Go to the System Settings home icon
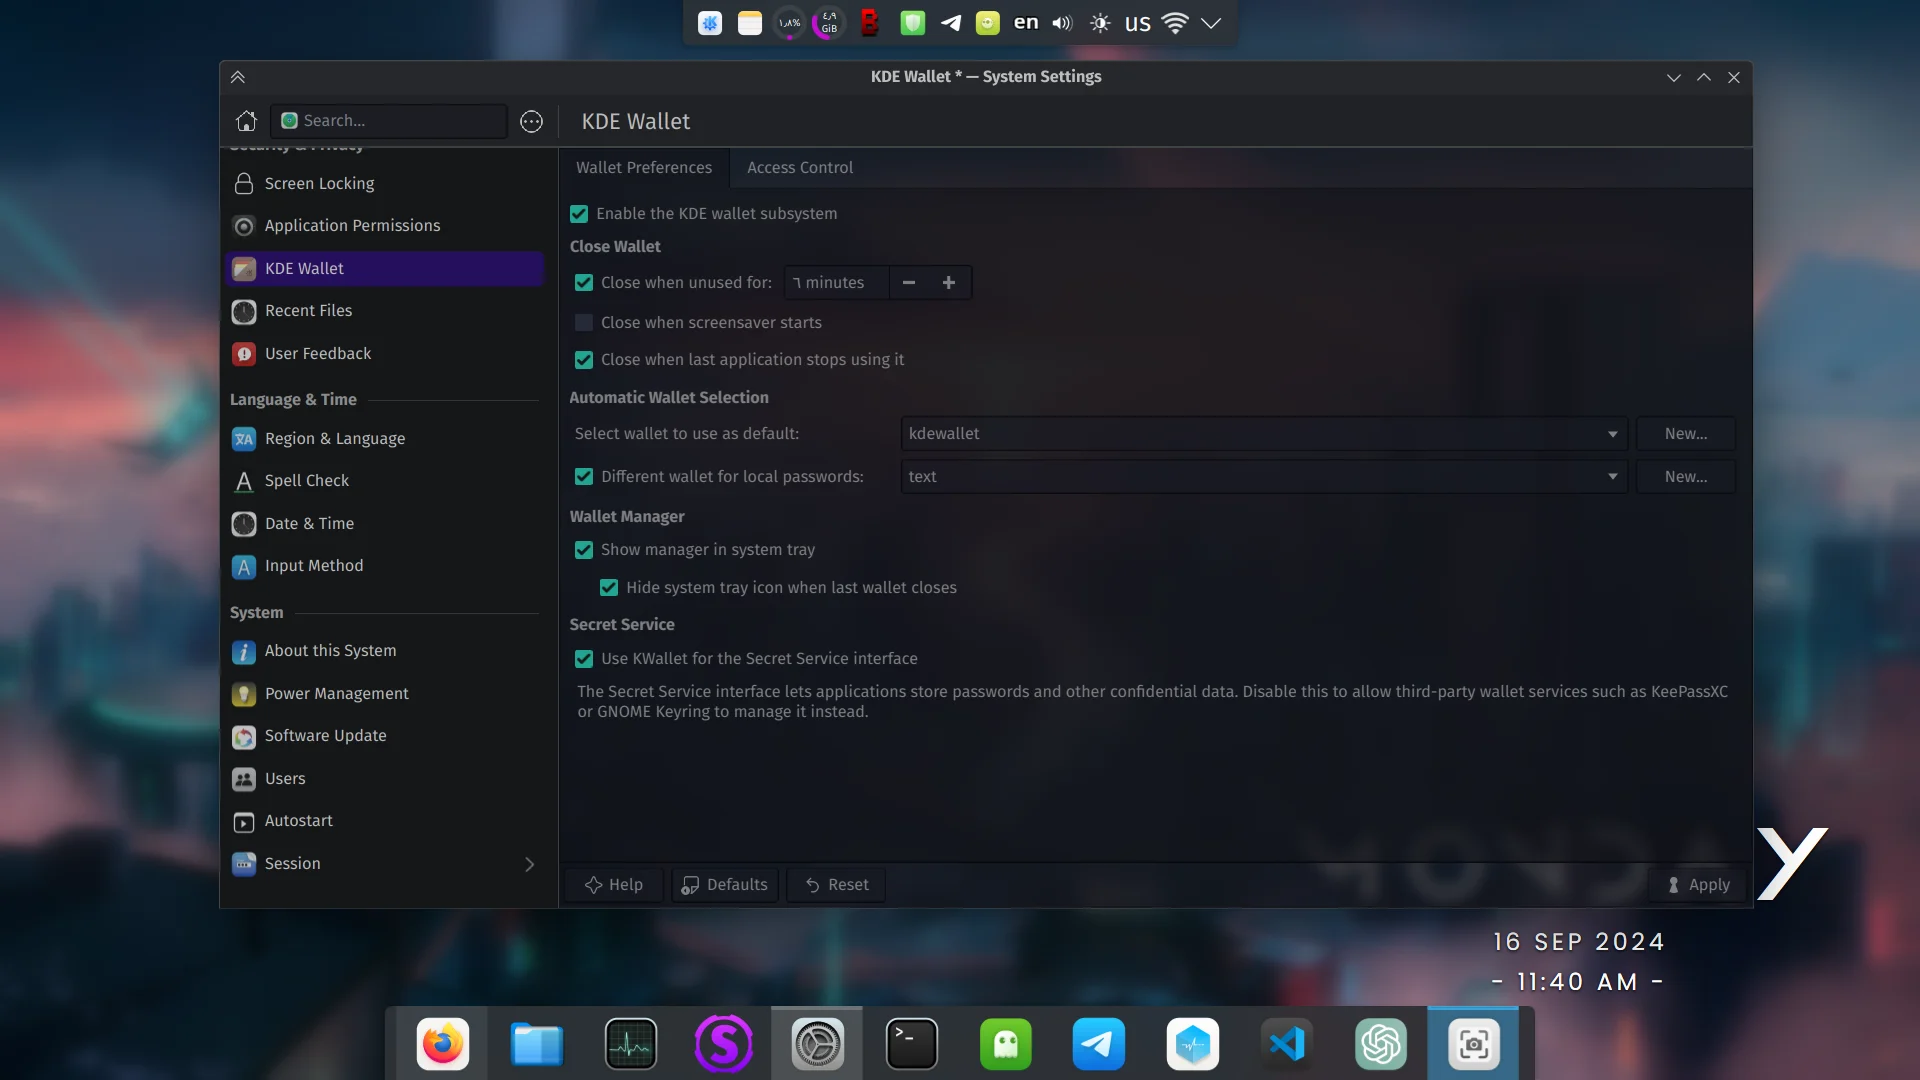 click(x=246, y=121)
